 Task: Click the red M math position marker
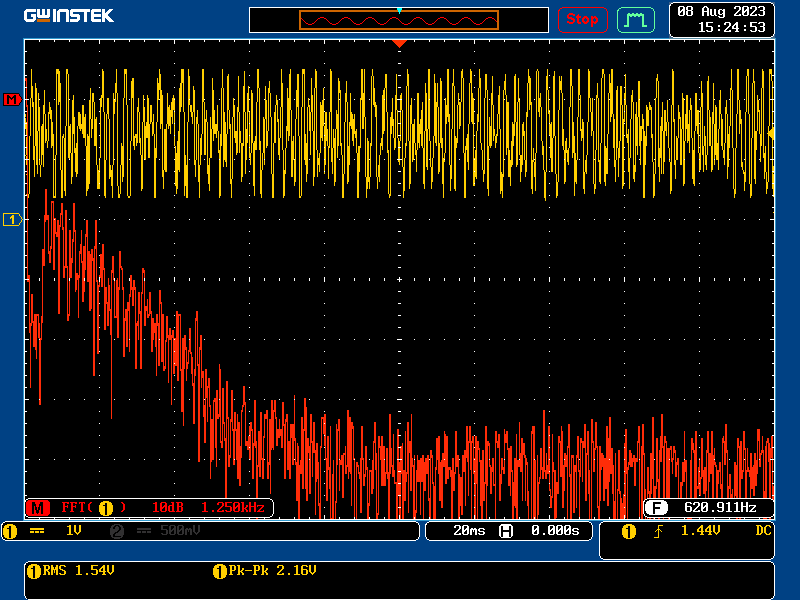12,99
